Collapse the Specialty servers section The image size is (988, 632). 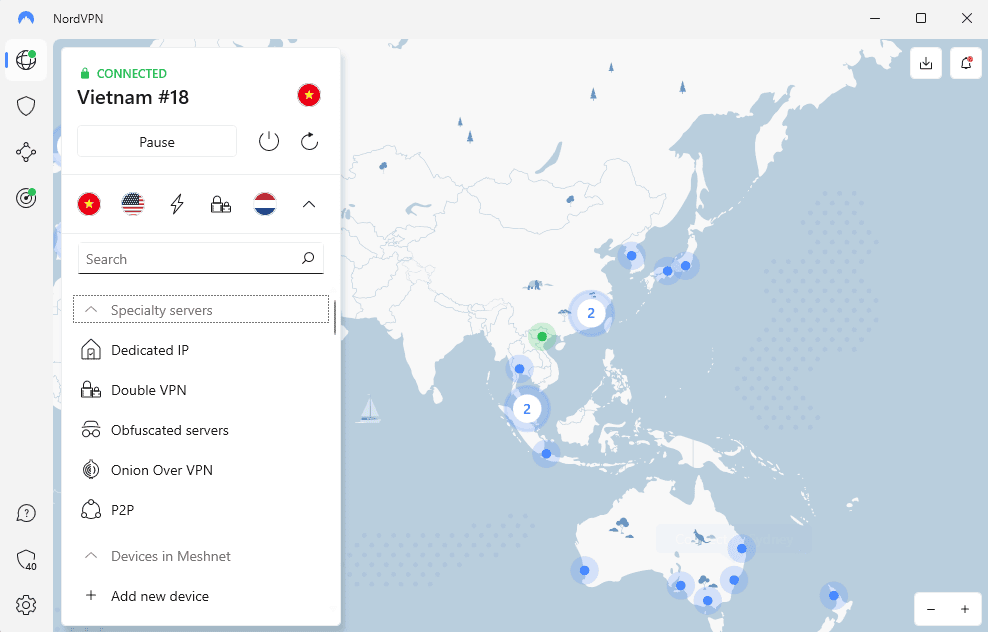201,309
